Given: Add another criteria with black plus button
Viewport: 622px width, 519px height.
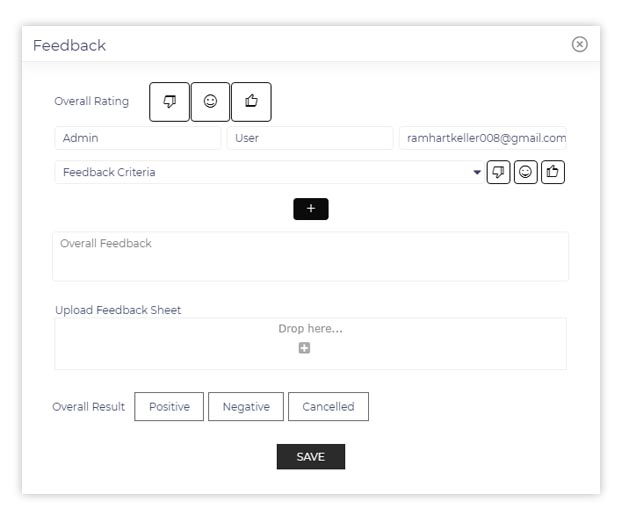Looking at the screenshot, I should tap(311, 209).
